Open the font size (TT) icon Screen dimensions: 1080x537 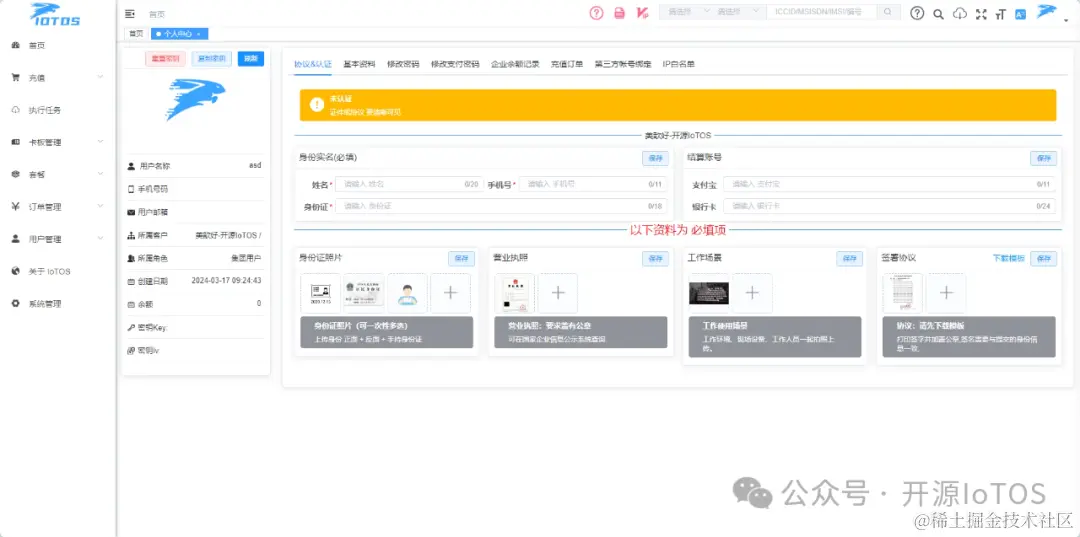pos(1001,14)
